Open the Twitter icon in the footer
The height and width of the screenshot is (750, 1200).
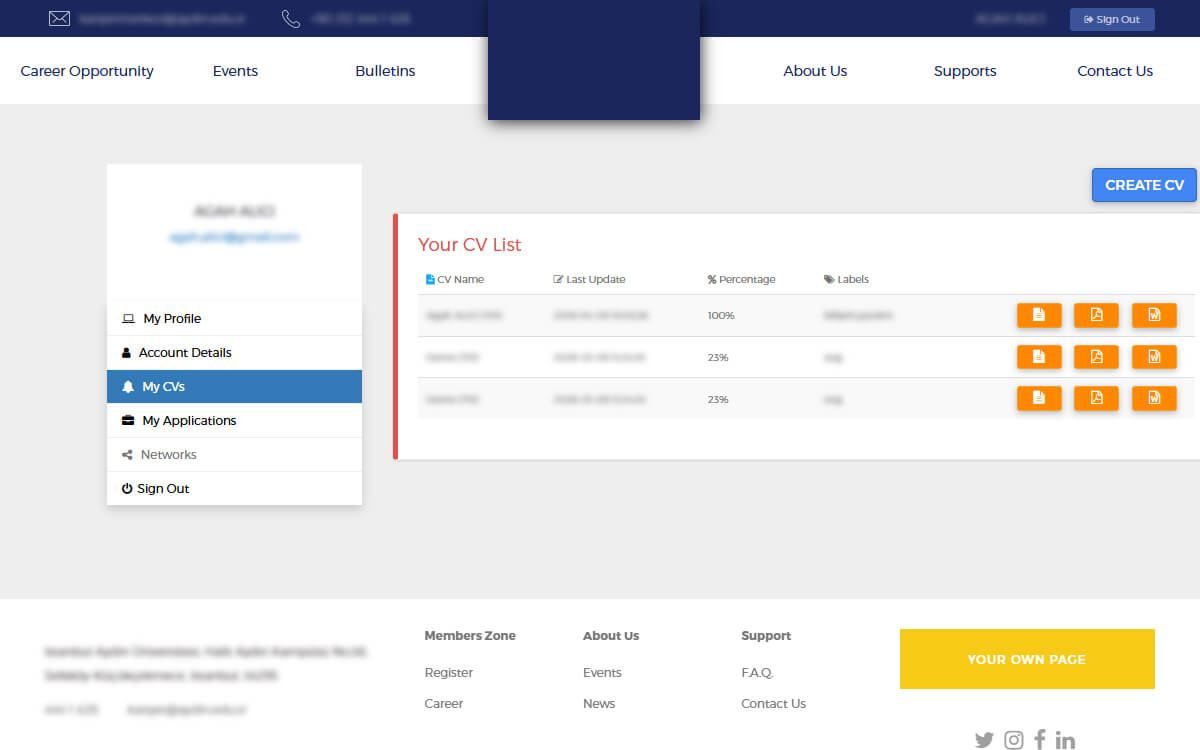click(x=984, y=740)
